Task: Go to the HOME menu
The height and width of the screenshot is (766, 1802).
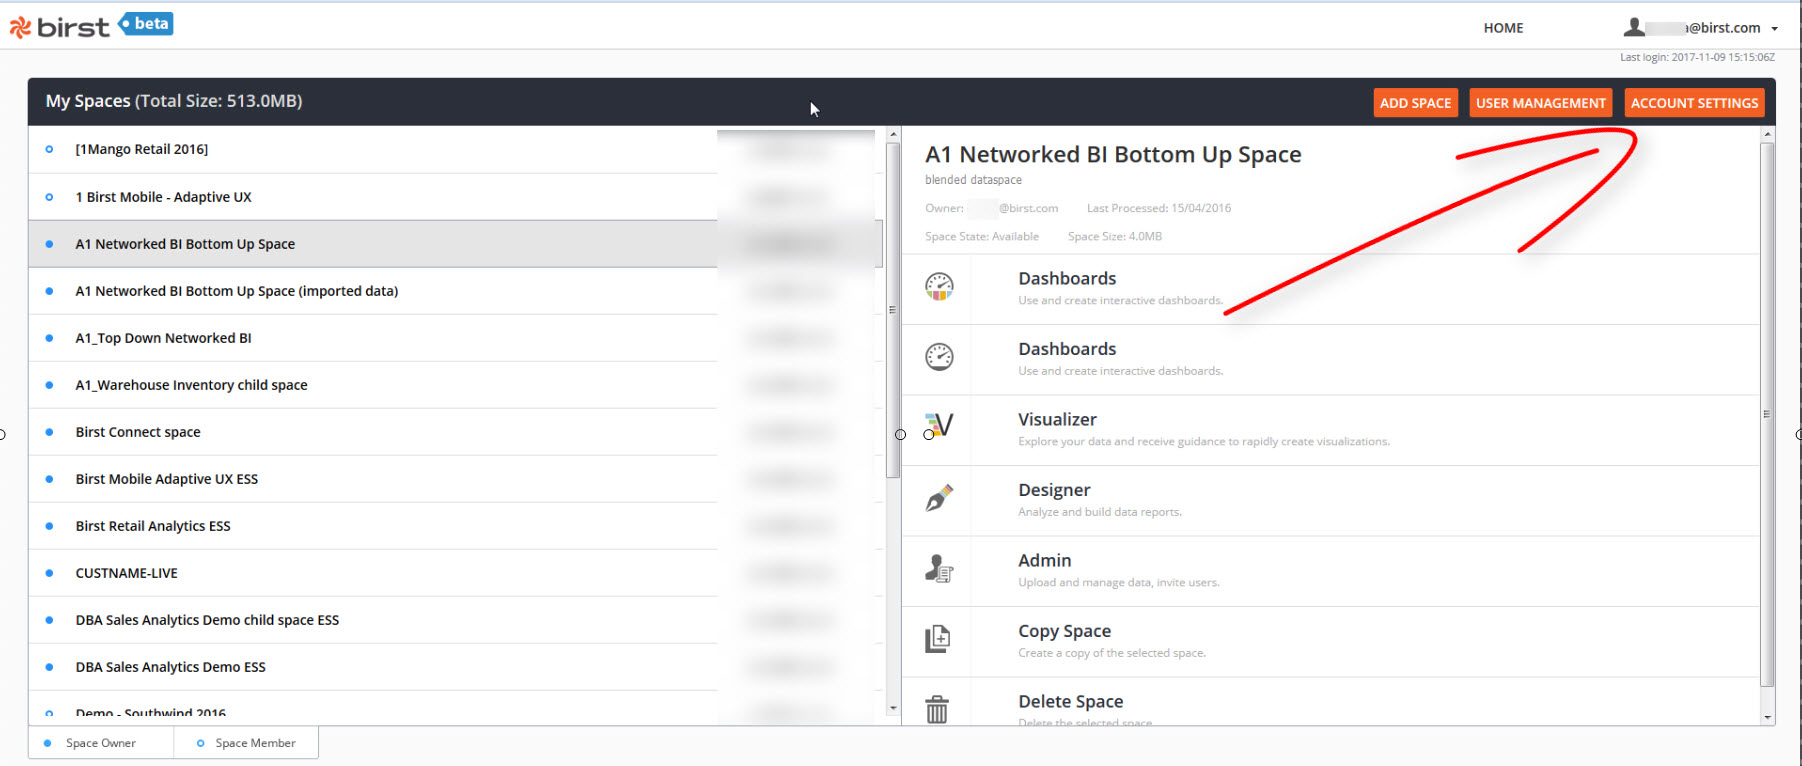Action: point(1503,28)
